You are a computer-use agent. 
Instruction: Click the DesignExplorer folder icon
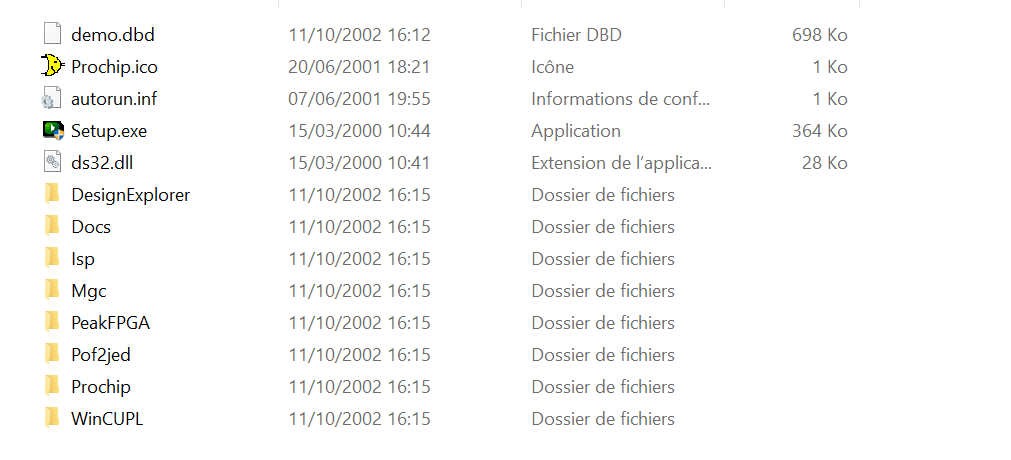pyautogui.click(x=52, y=194)
